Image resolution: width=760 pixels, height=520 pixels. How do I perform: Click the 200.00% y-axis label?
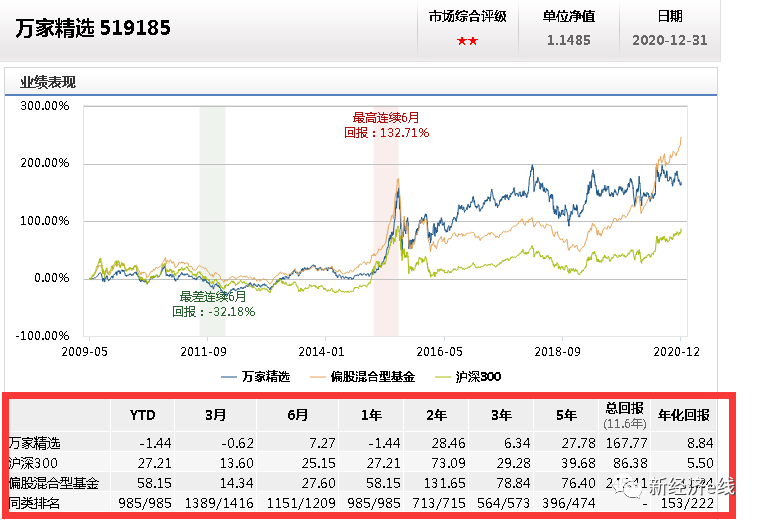(45, 163)
